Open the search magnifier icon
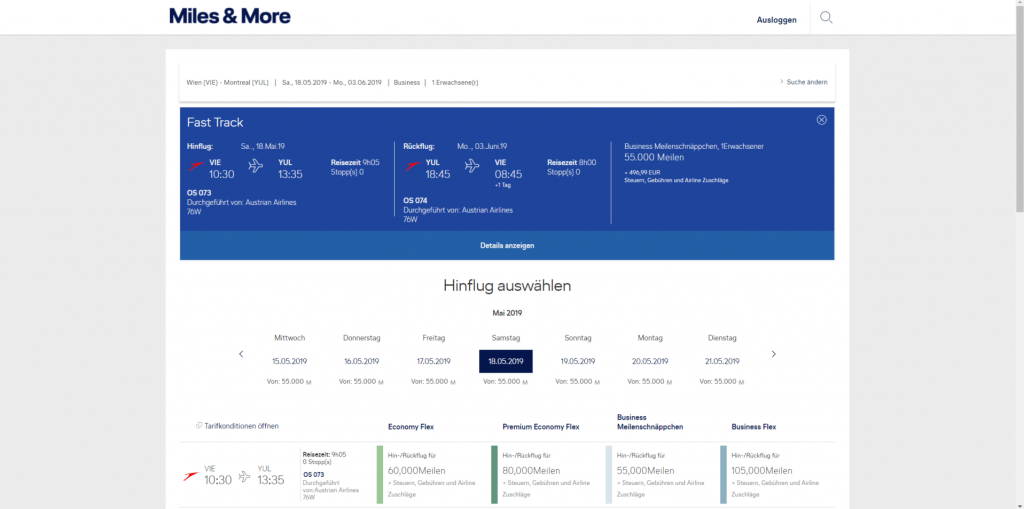 click(x=826, y=18)
